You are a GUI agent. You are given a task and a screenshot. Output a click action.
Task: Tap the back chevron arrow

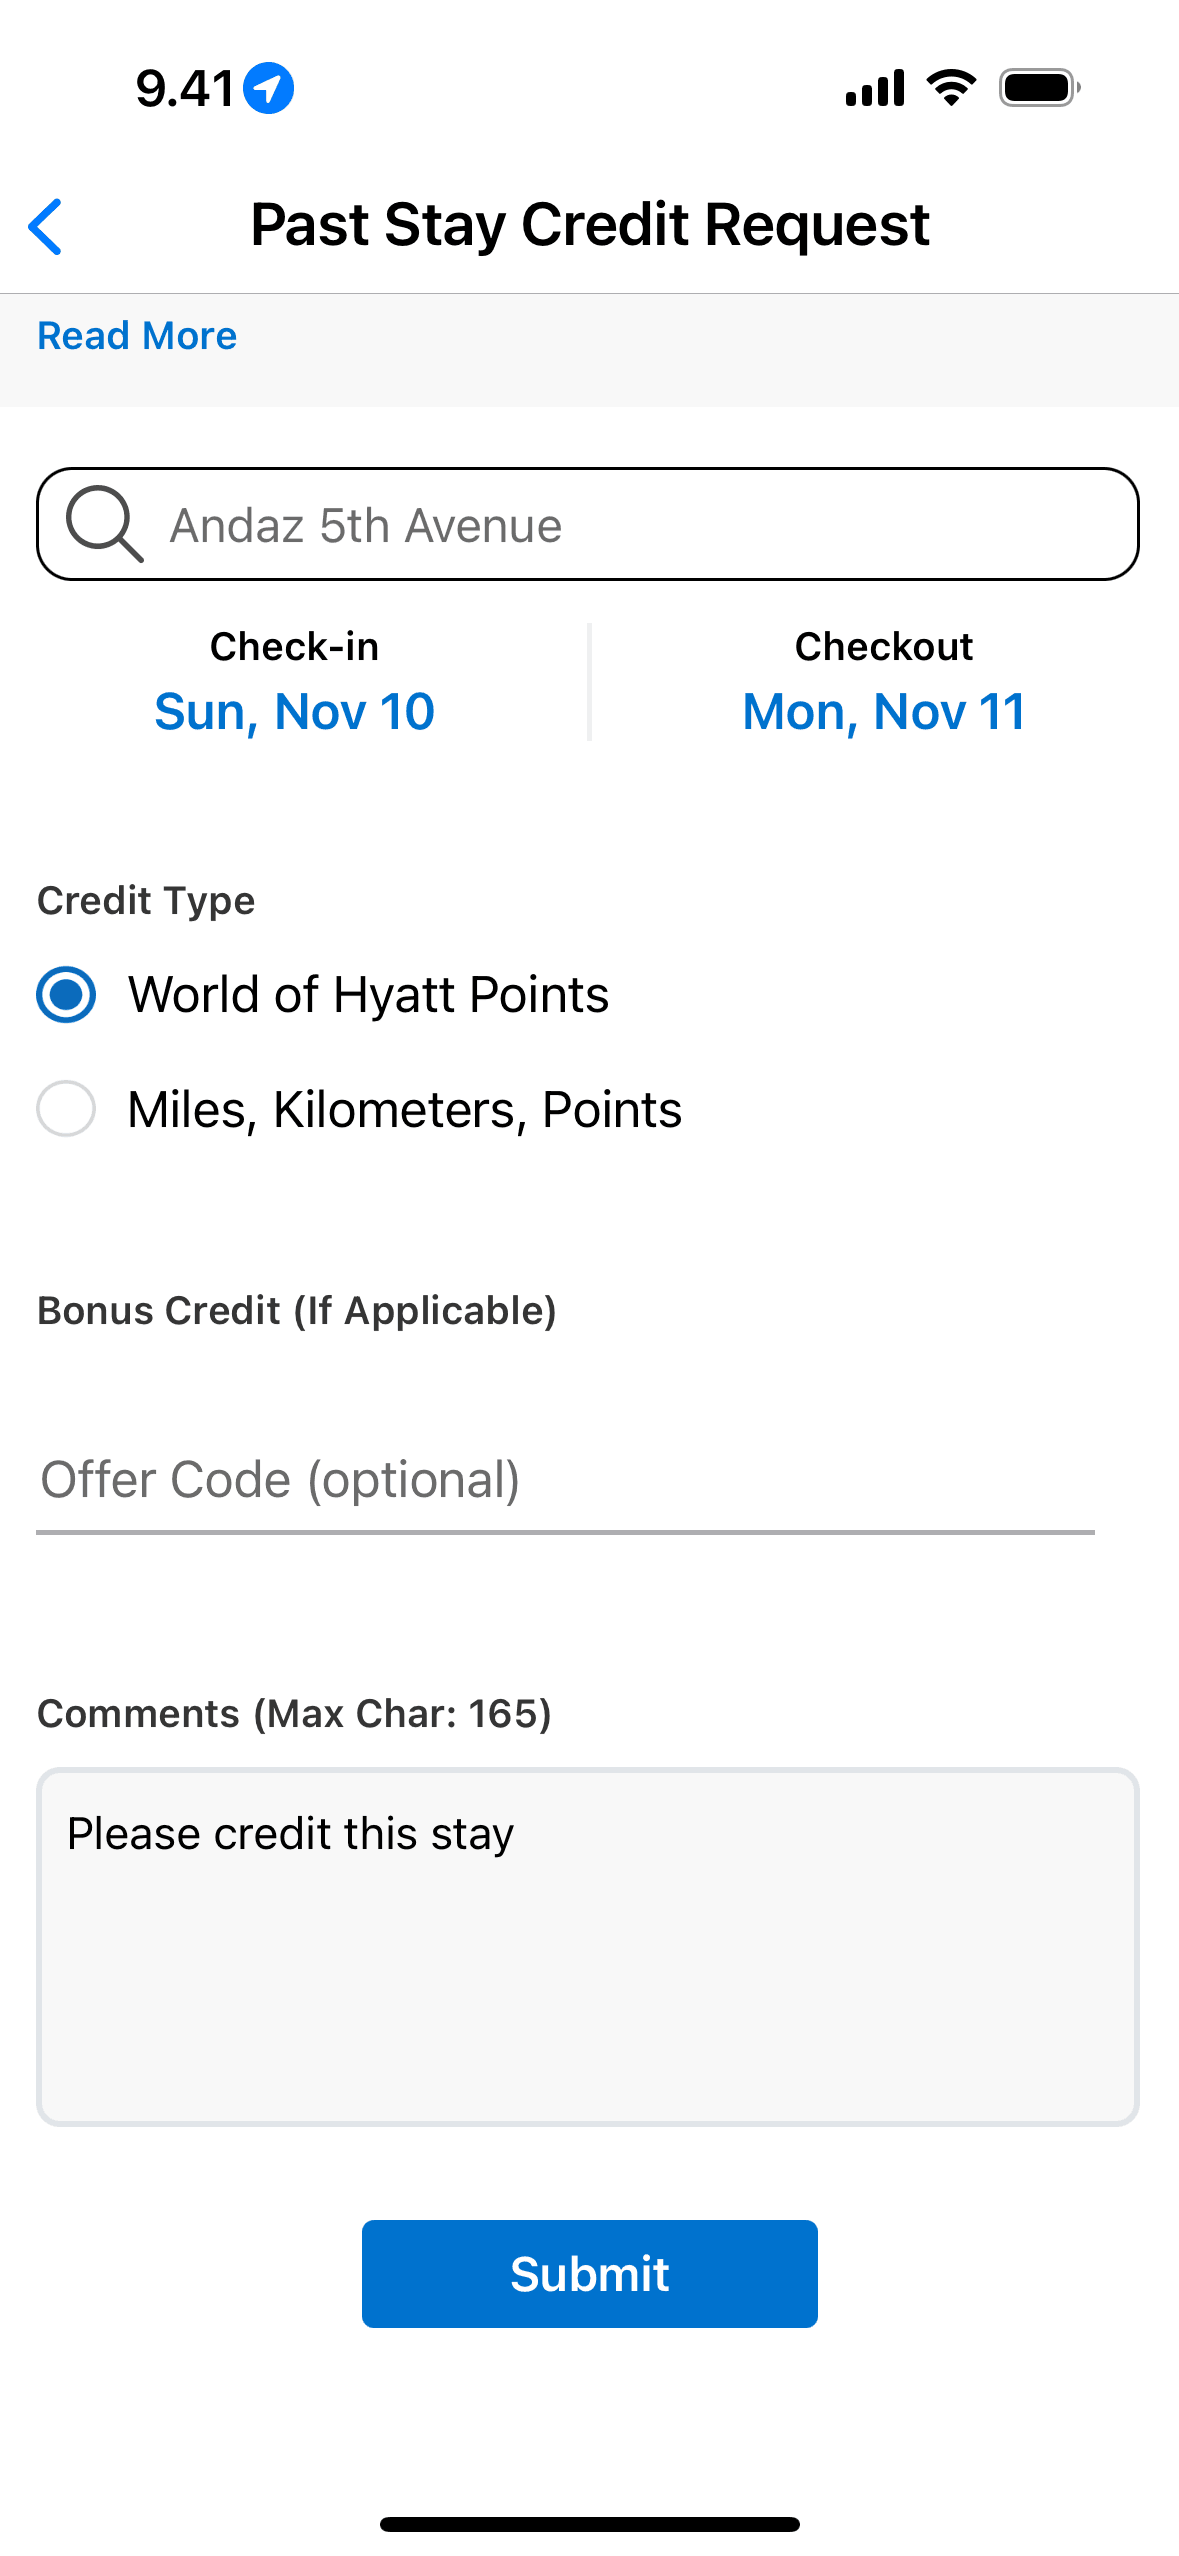[x=46, y=226]
